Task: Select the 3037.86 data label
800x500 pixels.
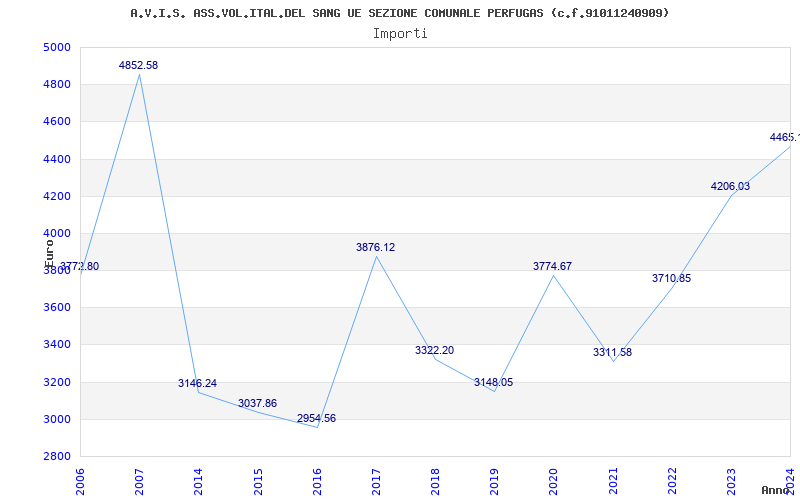Action: (257, 404)
